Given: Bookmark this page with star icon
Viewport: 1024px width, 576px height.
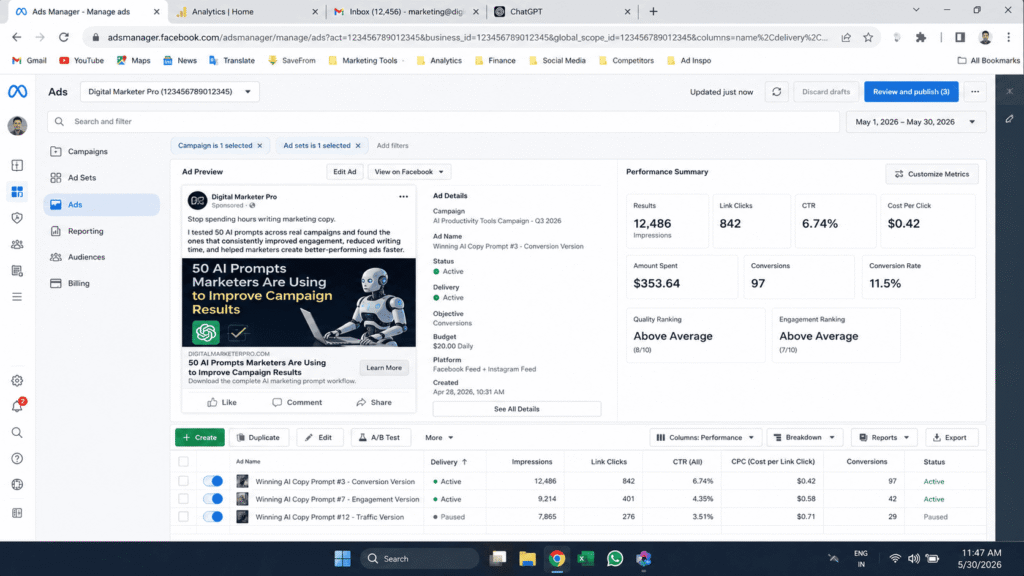Looking at the screenshot, I should coord(868,37).
